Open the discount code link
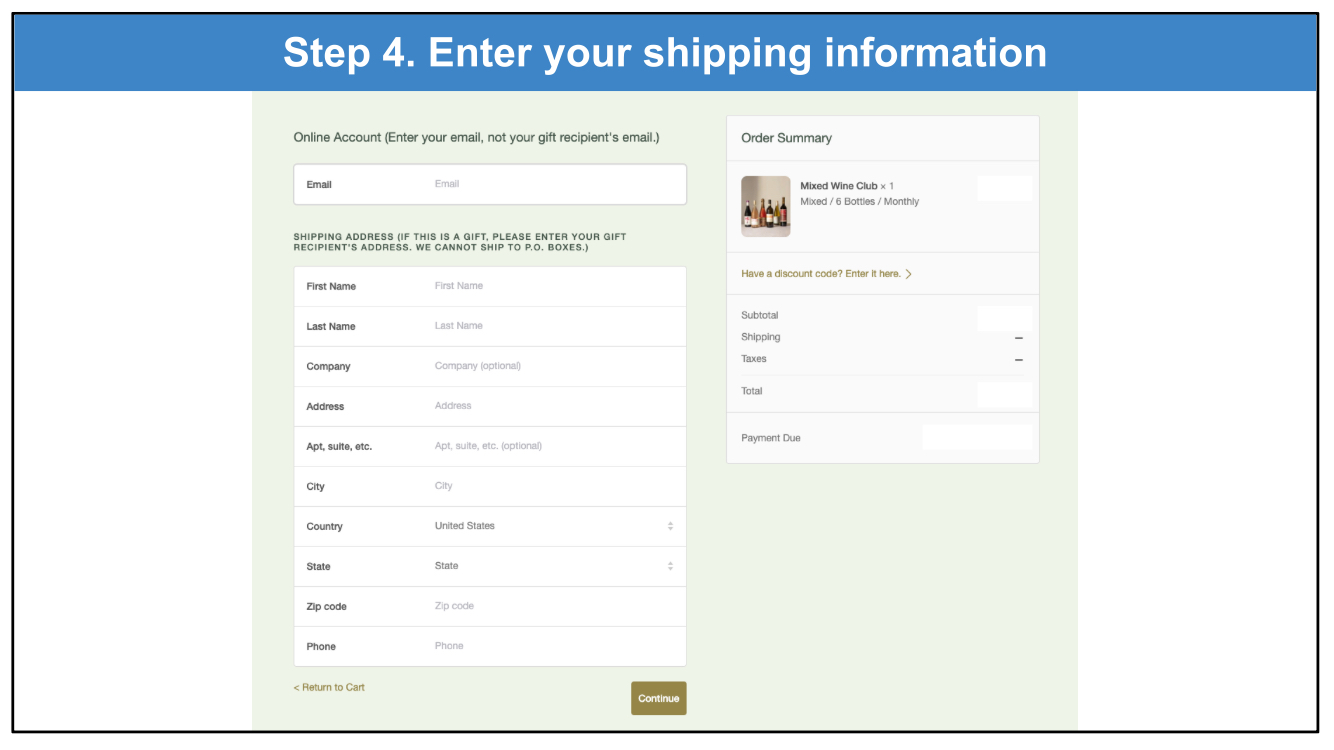This screenshot has width=1334, height=750. [x=820, y=274]
